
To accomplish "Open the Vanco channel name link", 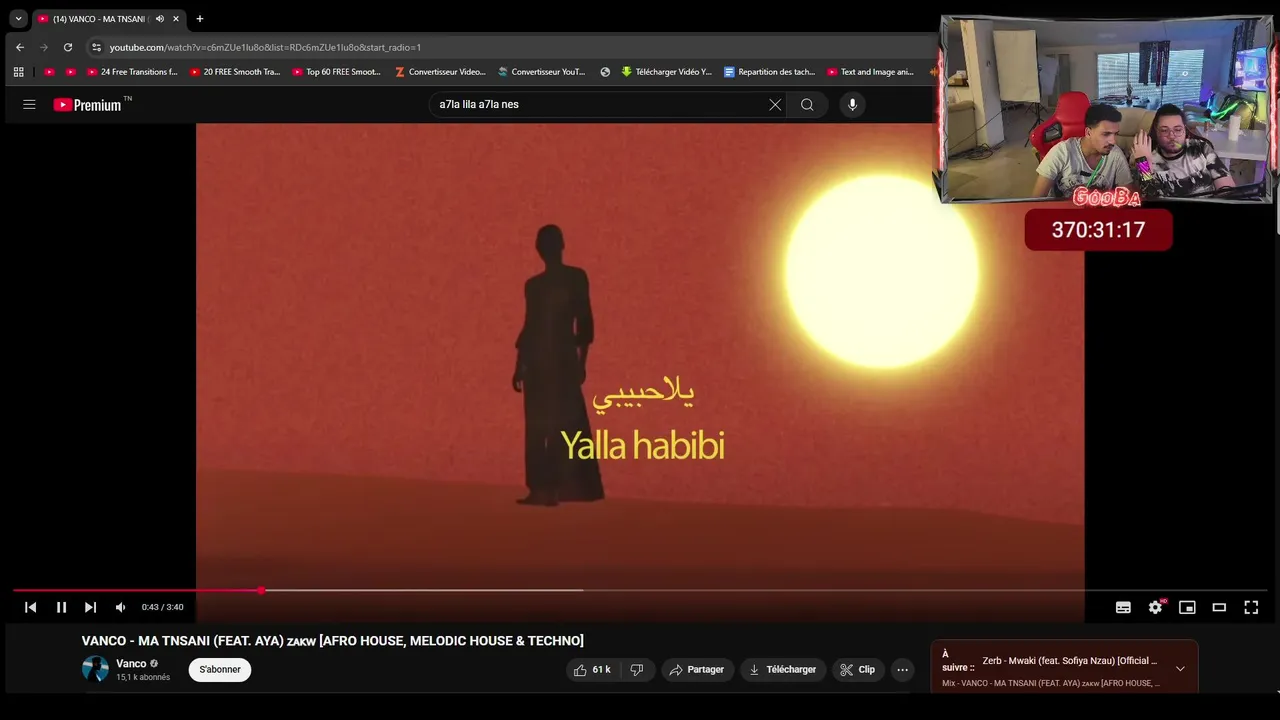I will click(131, 664).
